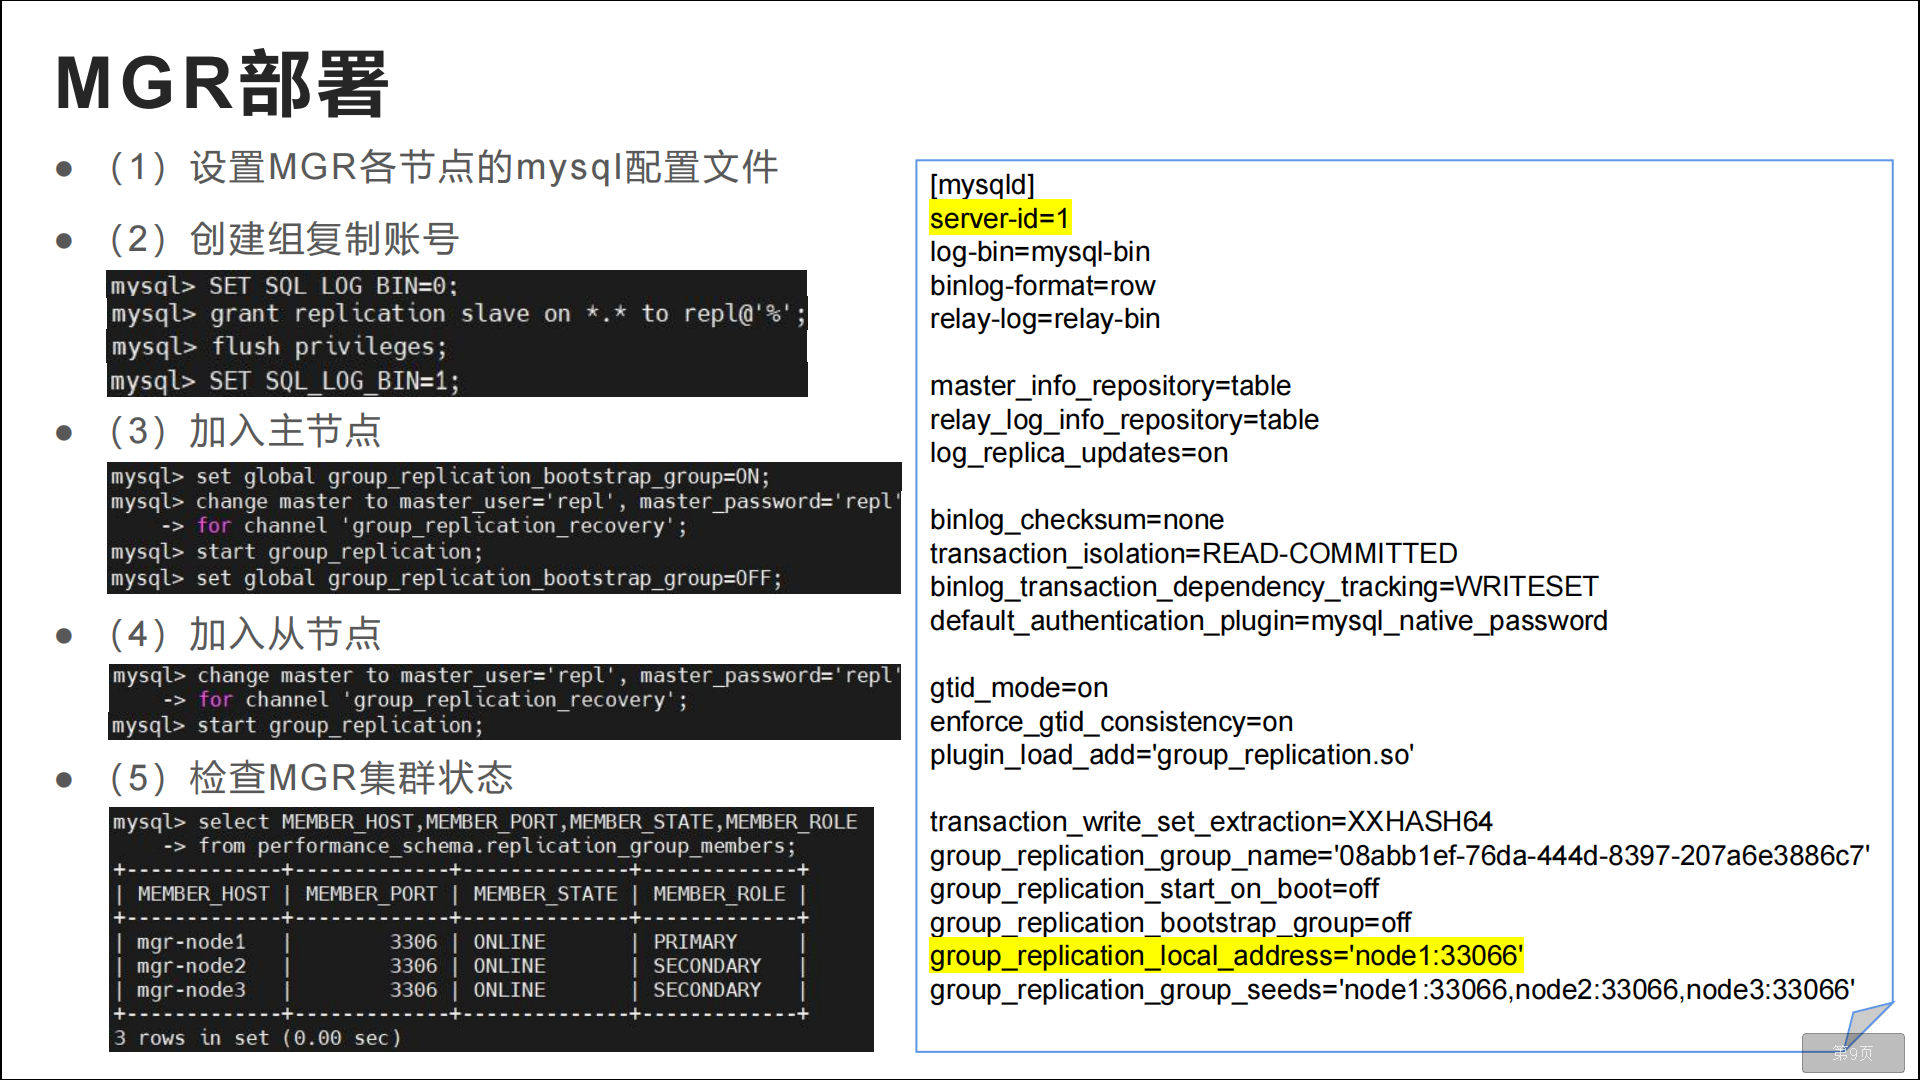Click the 加入主节点 step heading

point(285,431)
